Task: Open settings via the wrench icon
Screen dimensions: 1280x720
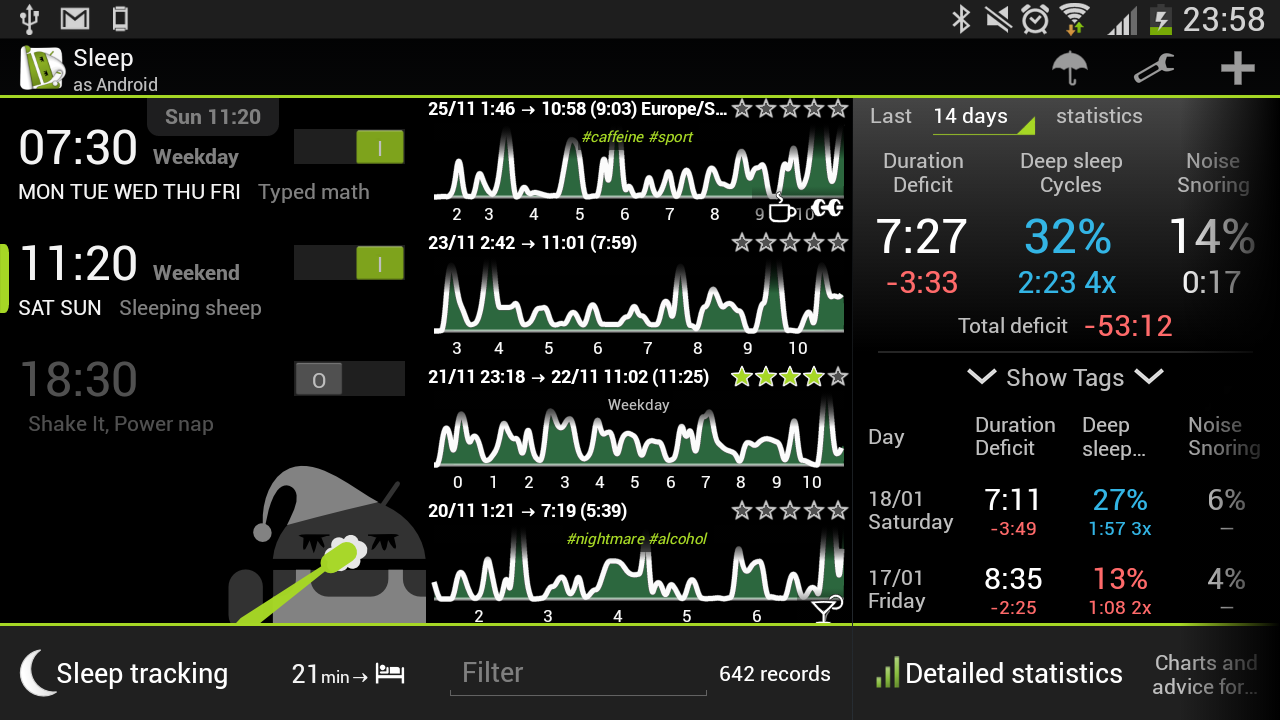Action: 1153,68
